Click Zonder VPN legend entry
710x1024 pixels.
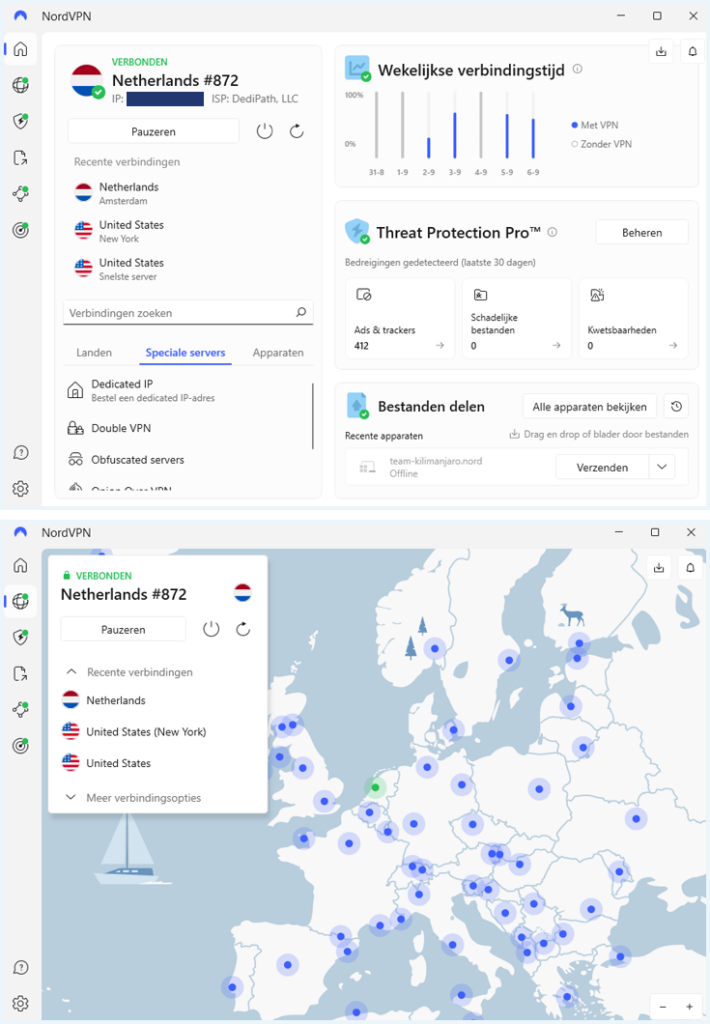point(602,144)
